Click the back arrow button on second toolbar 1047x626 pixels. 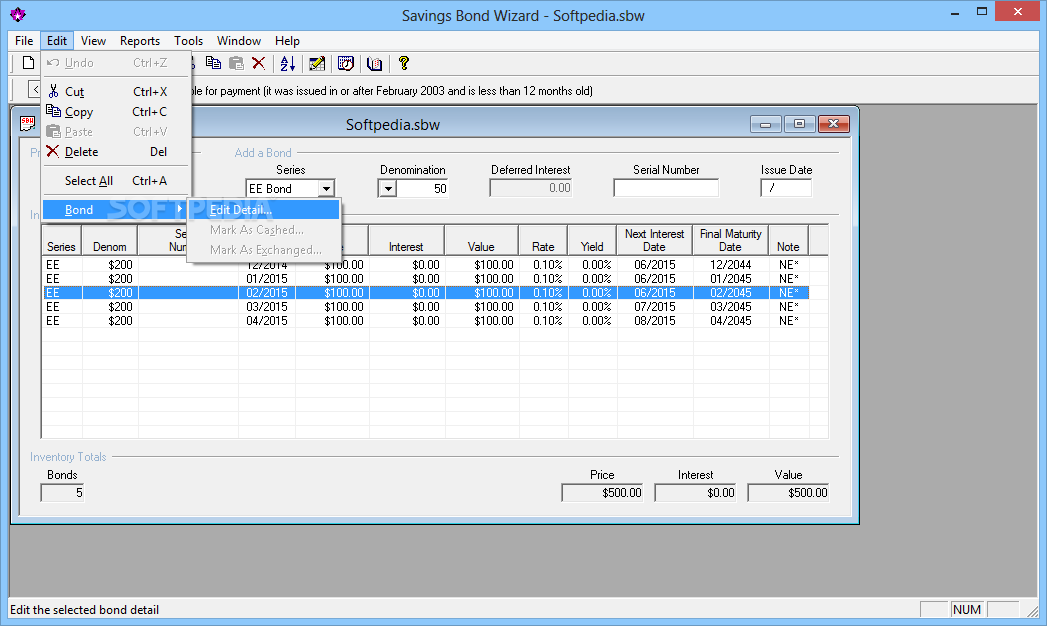click(x=35, y=89)
